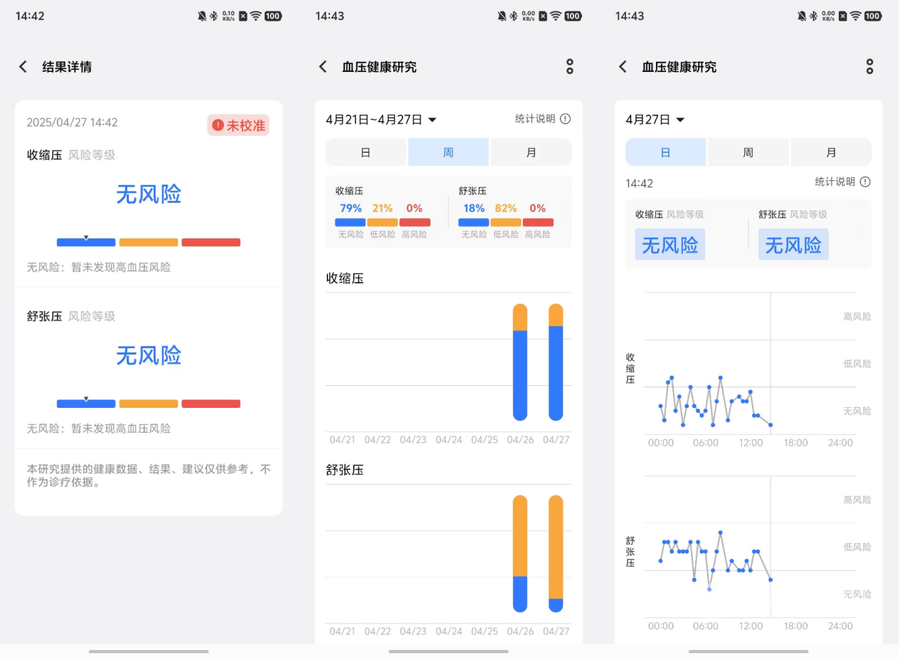Screen dimensions: 900x660
Task: Tap info icon beside 统计说明 in daily view
Action: pos(866,182)
